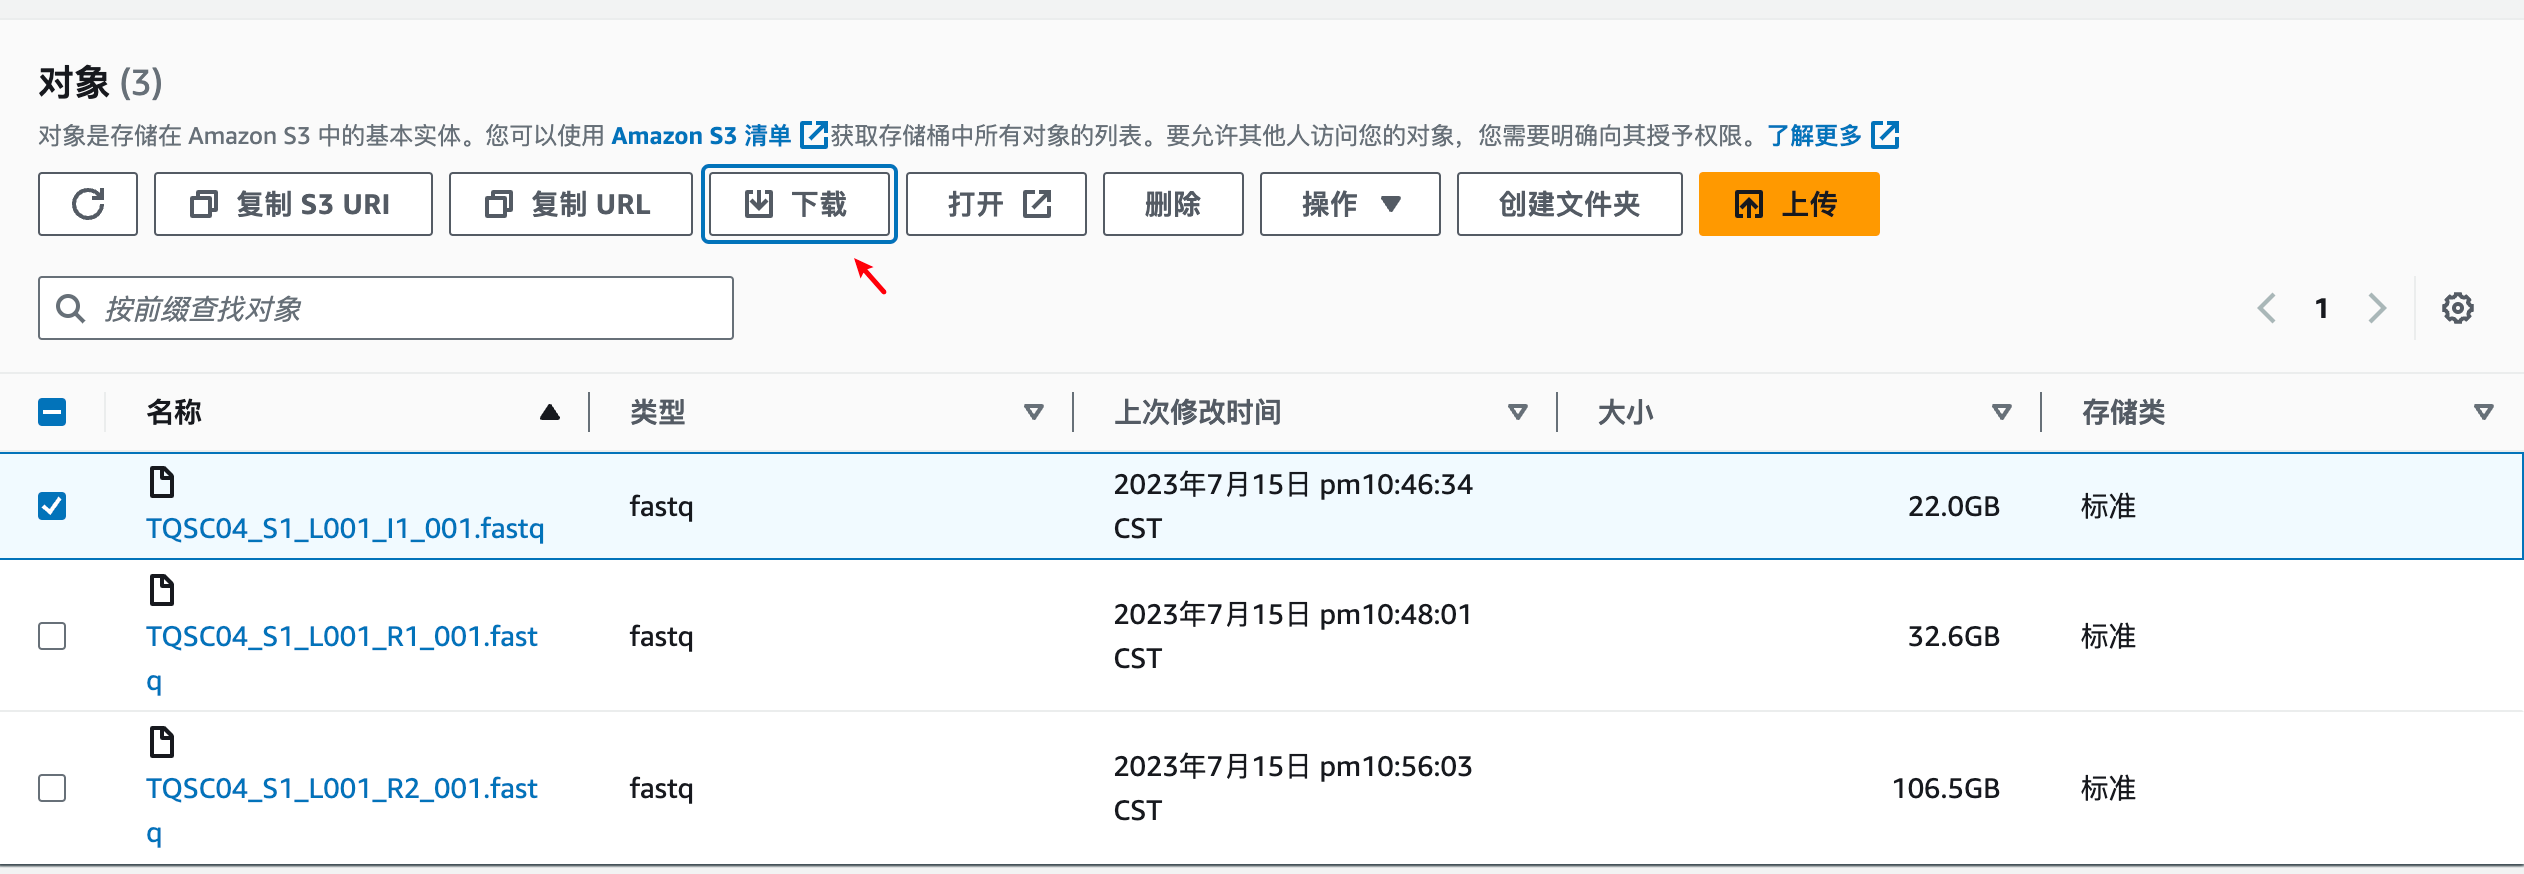Sort by 大小 column arrow
This screenshot has height=874, width=2524.
click(x=2002, y=412)
